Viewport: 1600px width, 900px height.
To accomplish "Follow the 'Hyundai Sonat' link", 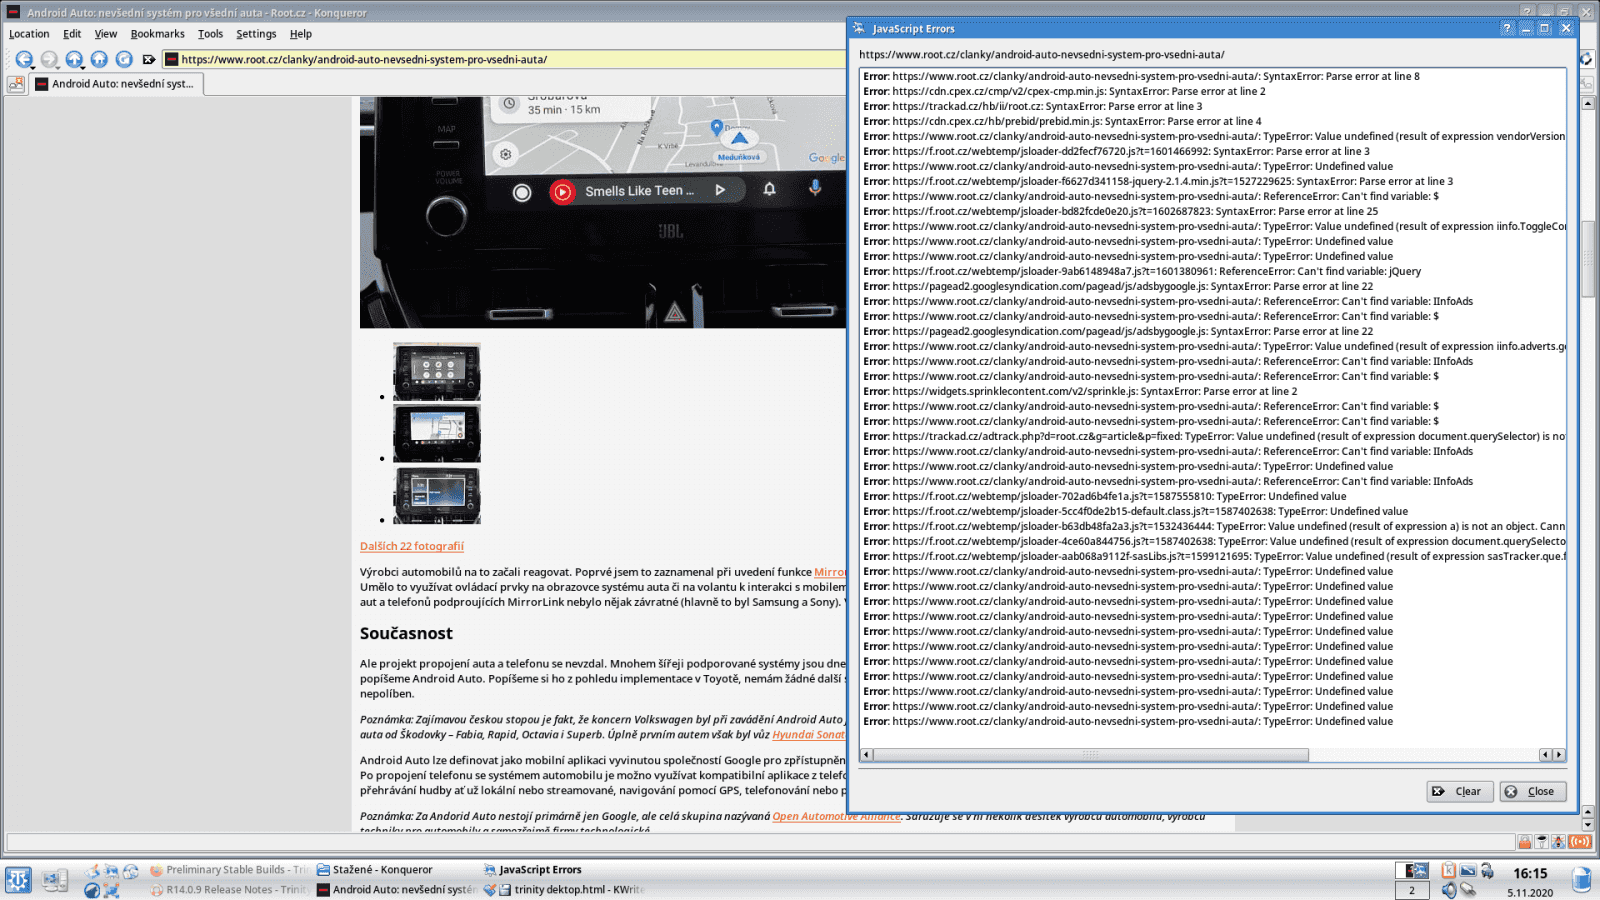I will (x=808, y=734).
